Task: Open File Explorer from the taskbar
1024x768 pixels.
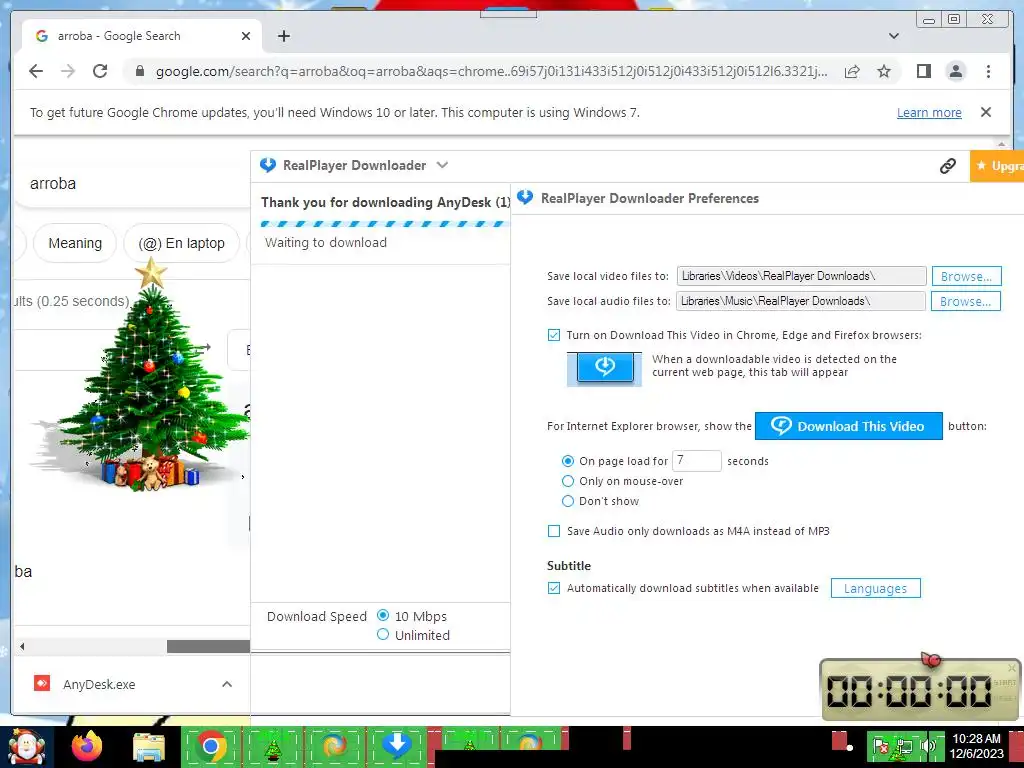Action: pyautogui.click(x=150, y=747)
